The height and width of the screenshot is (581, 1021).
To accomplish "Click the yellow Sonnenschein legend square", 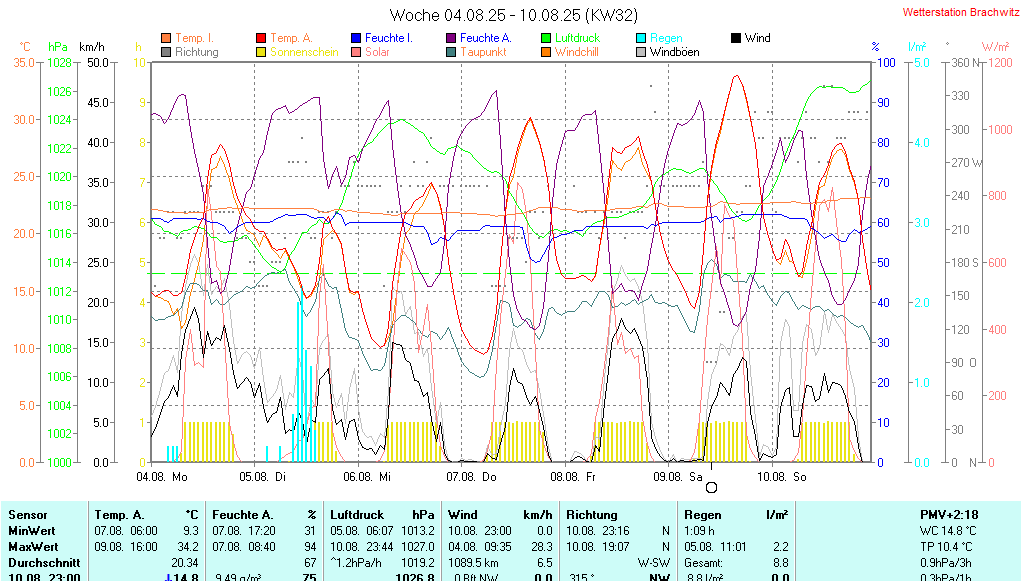I will click(x=261, y=52).
